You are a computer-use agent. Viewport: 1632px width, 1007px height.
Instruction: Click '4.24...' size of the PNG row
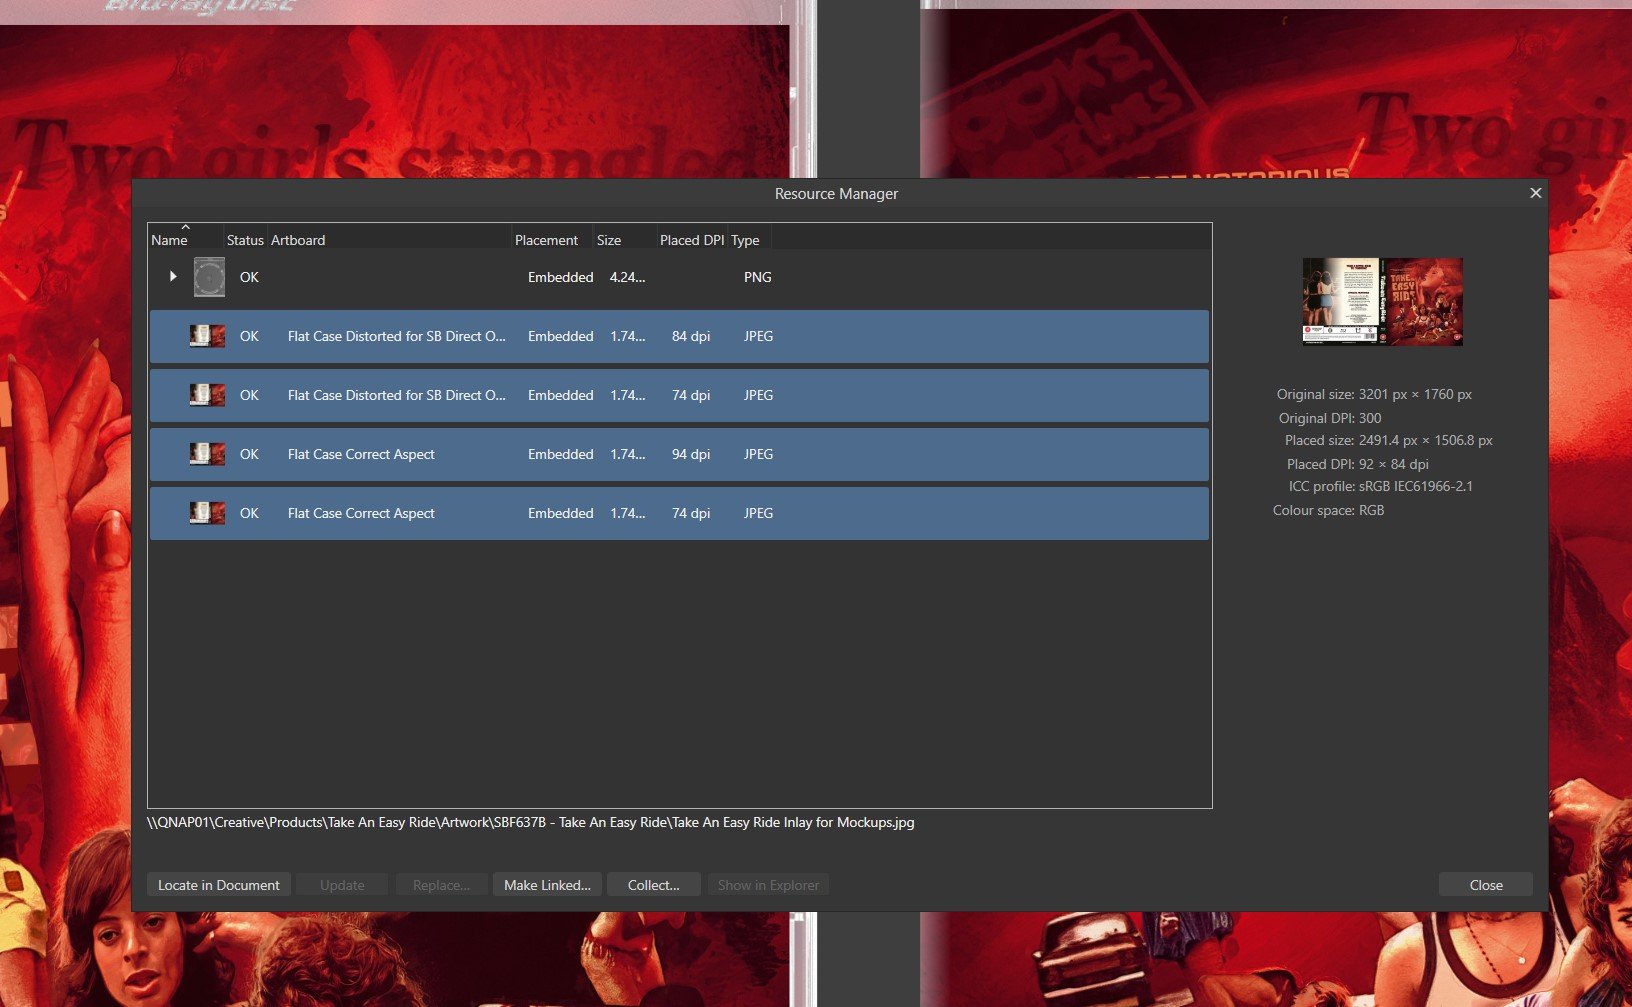(628, 277)
